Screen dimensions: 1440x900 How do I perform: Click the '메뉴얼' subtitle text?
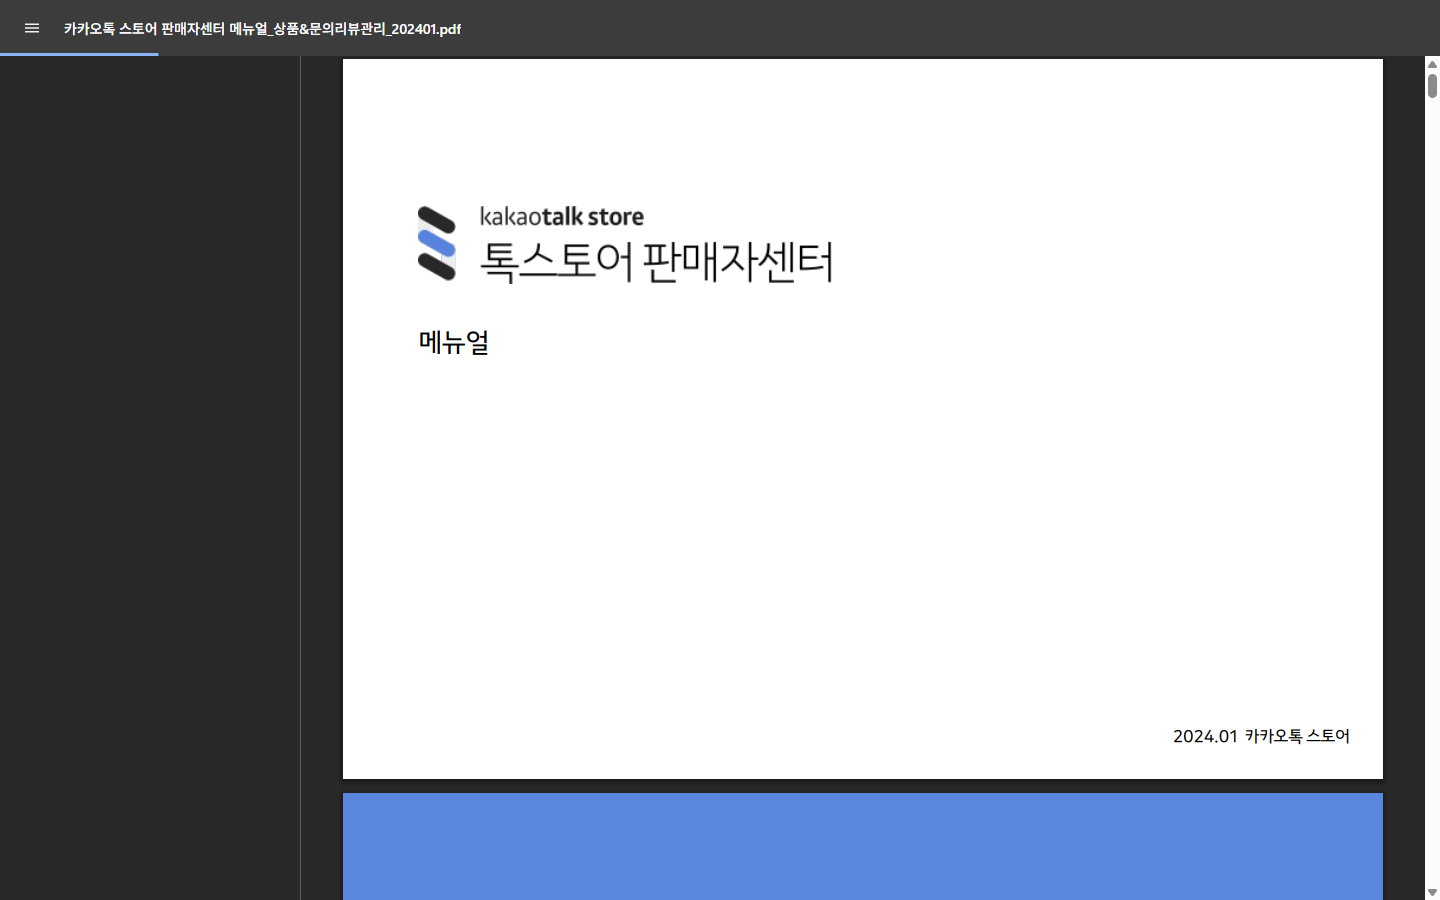[x=454, y=342]
